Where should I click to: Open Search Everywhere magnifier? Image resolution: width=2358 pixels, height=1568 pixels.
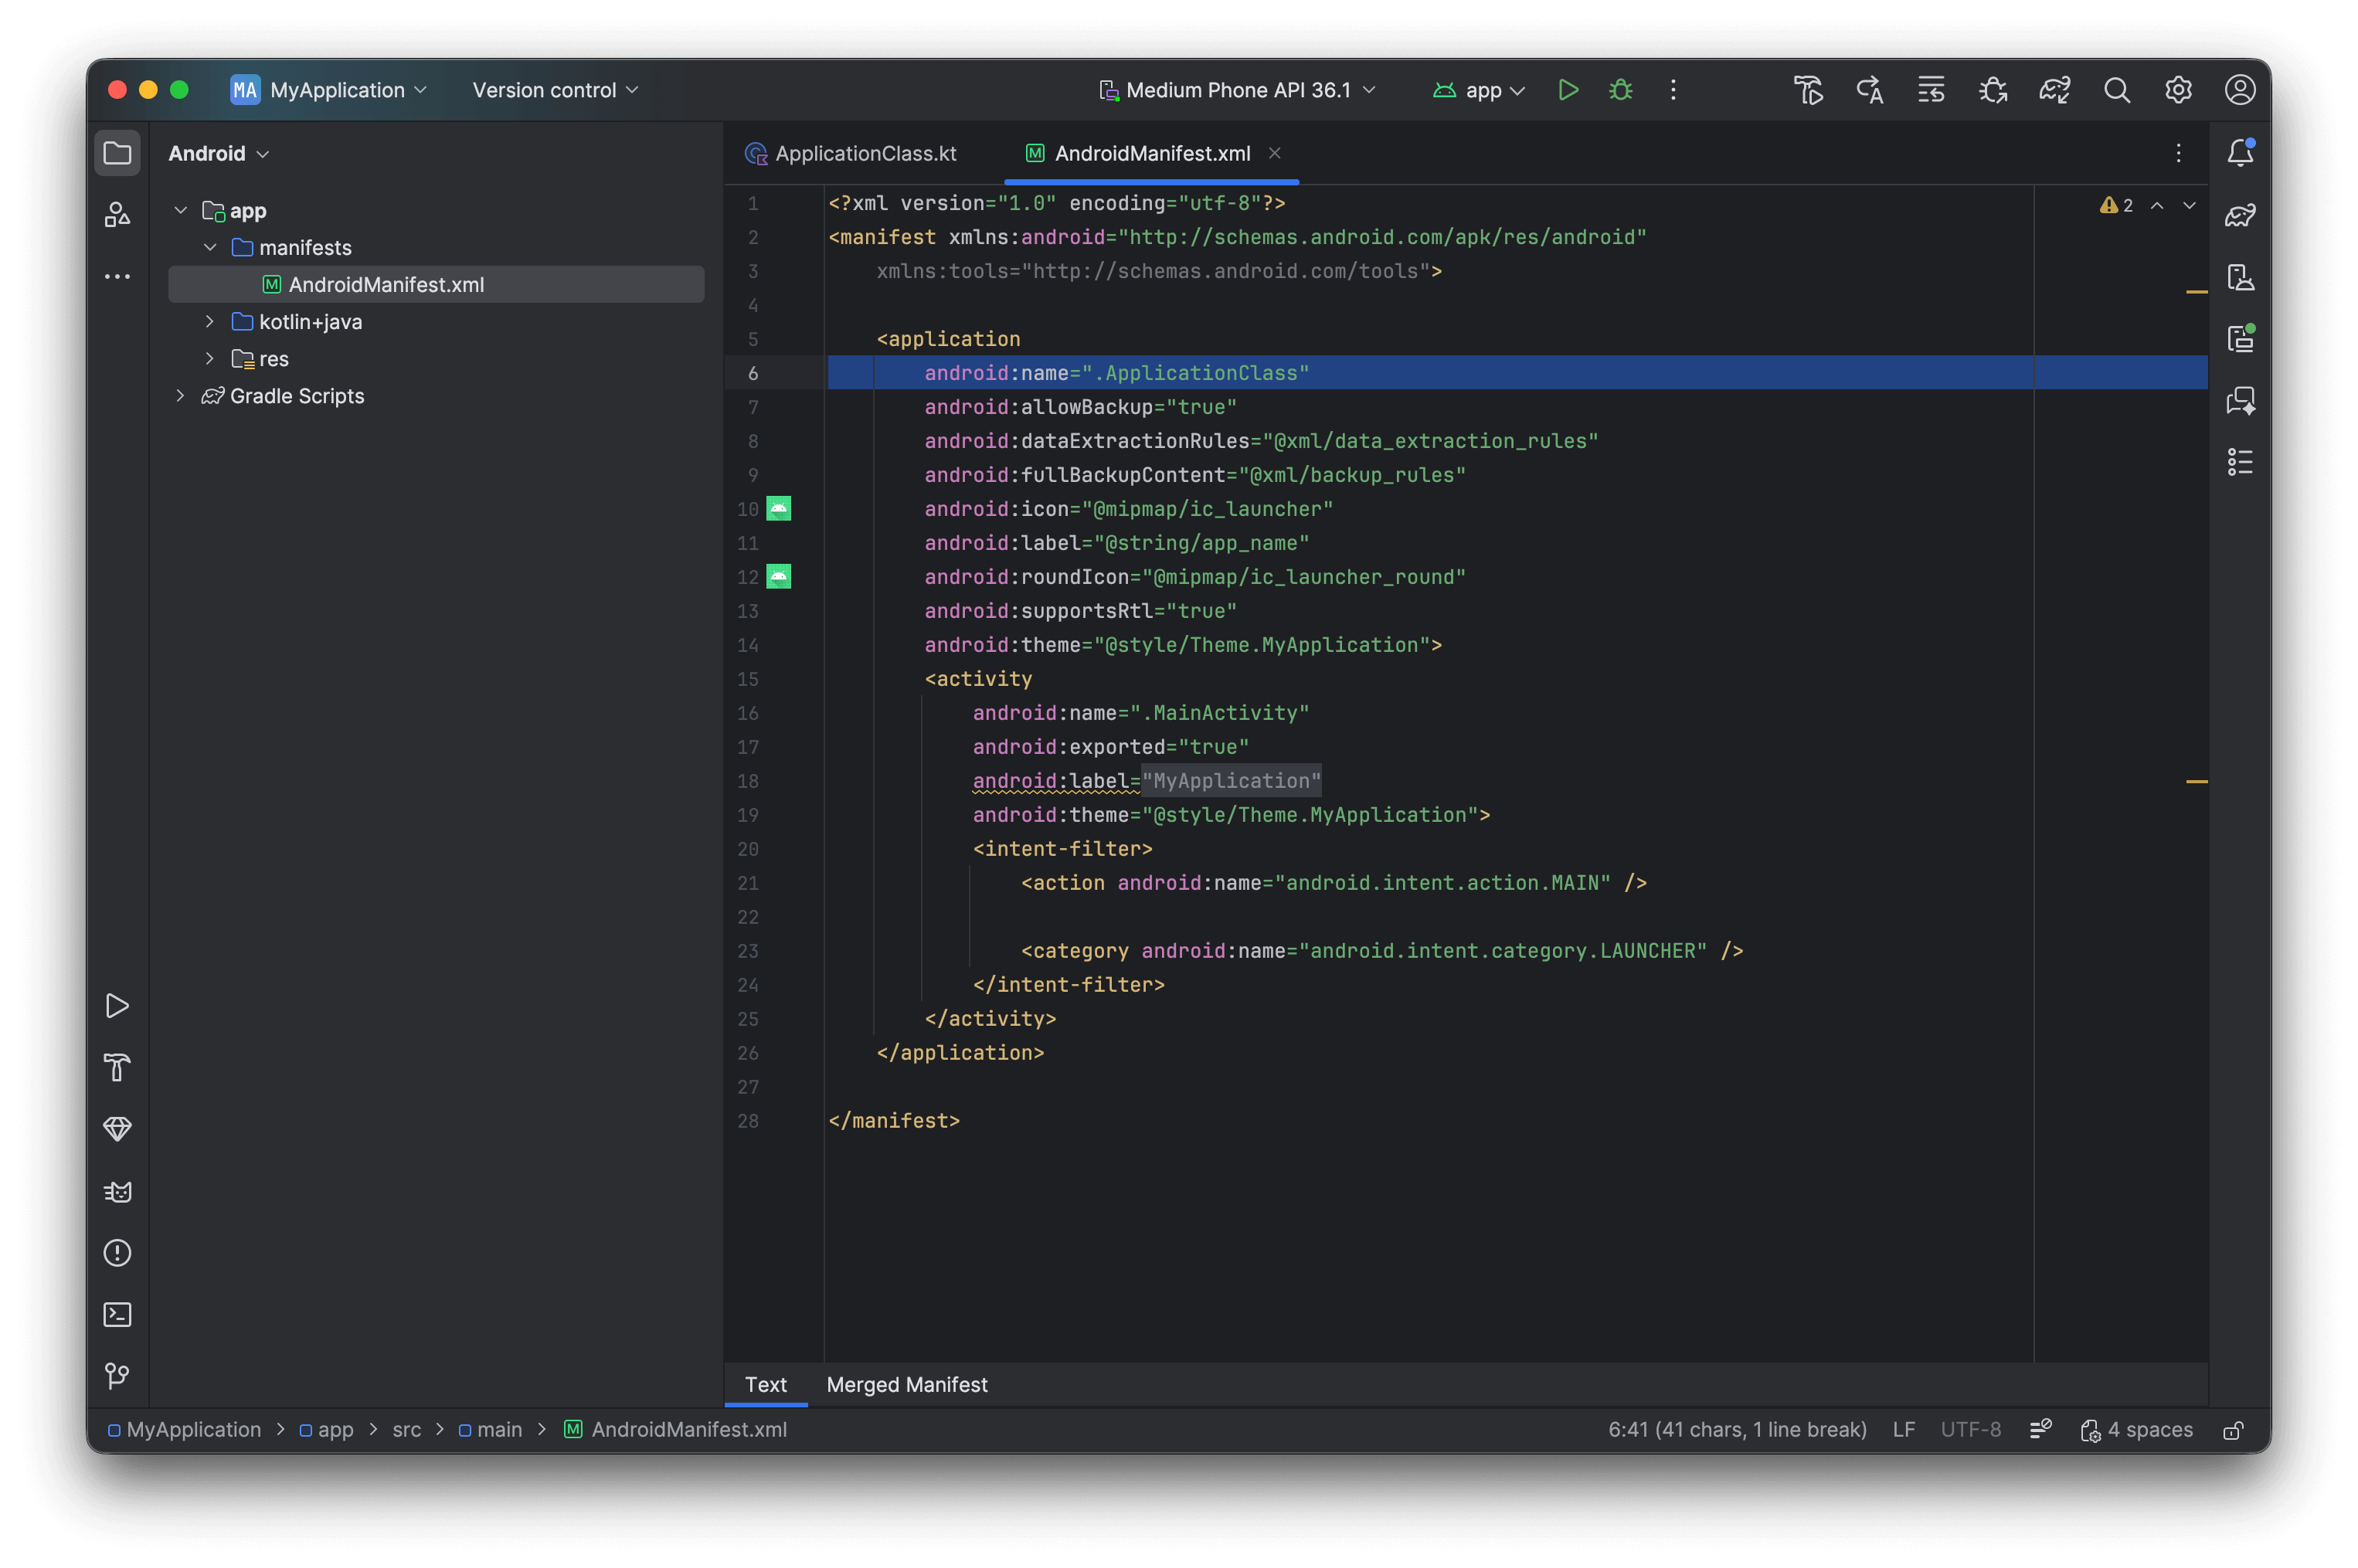[x=2116, y=90]
